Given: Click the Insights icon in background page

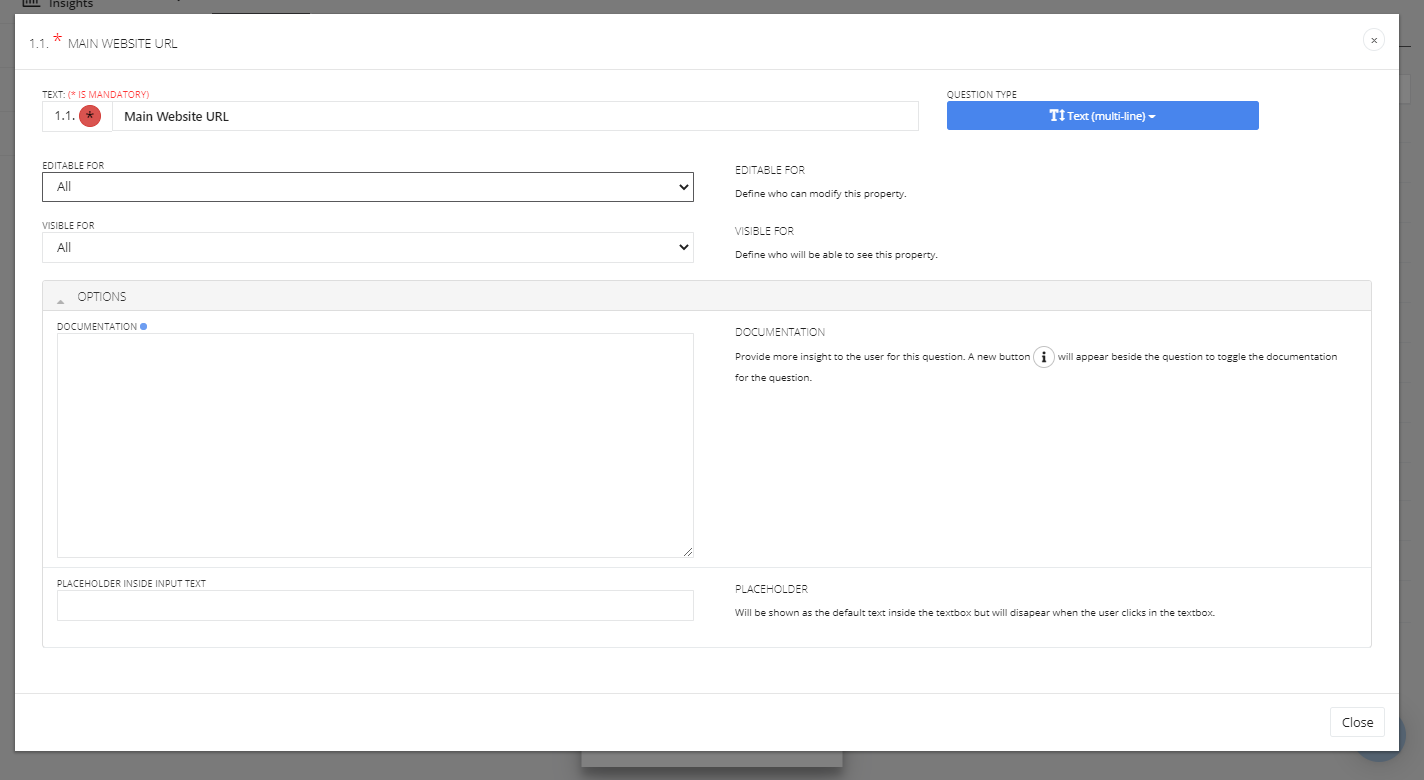Looking at the screenshot, I should [30, 4].
